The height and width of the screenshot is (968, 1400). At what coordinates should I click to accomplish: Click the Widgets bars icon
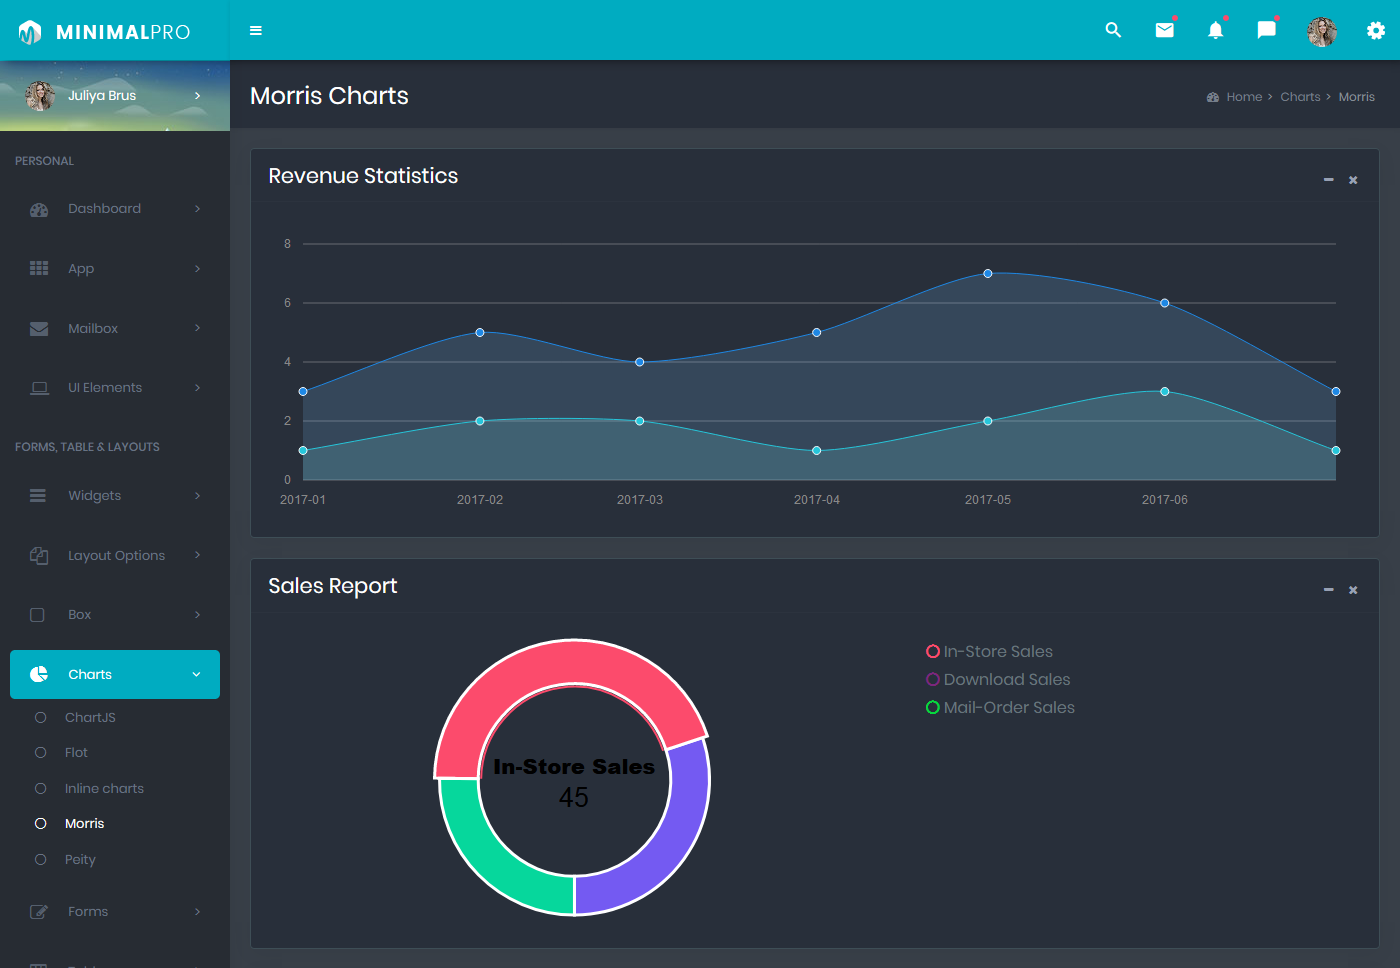[x=38, y=495]
